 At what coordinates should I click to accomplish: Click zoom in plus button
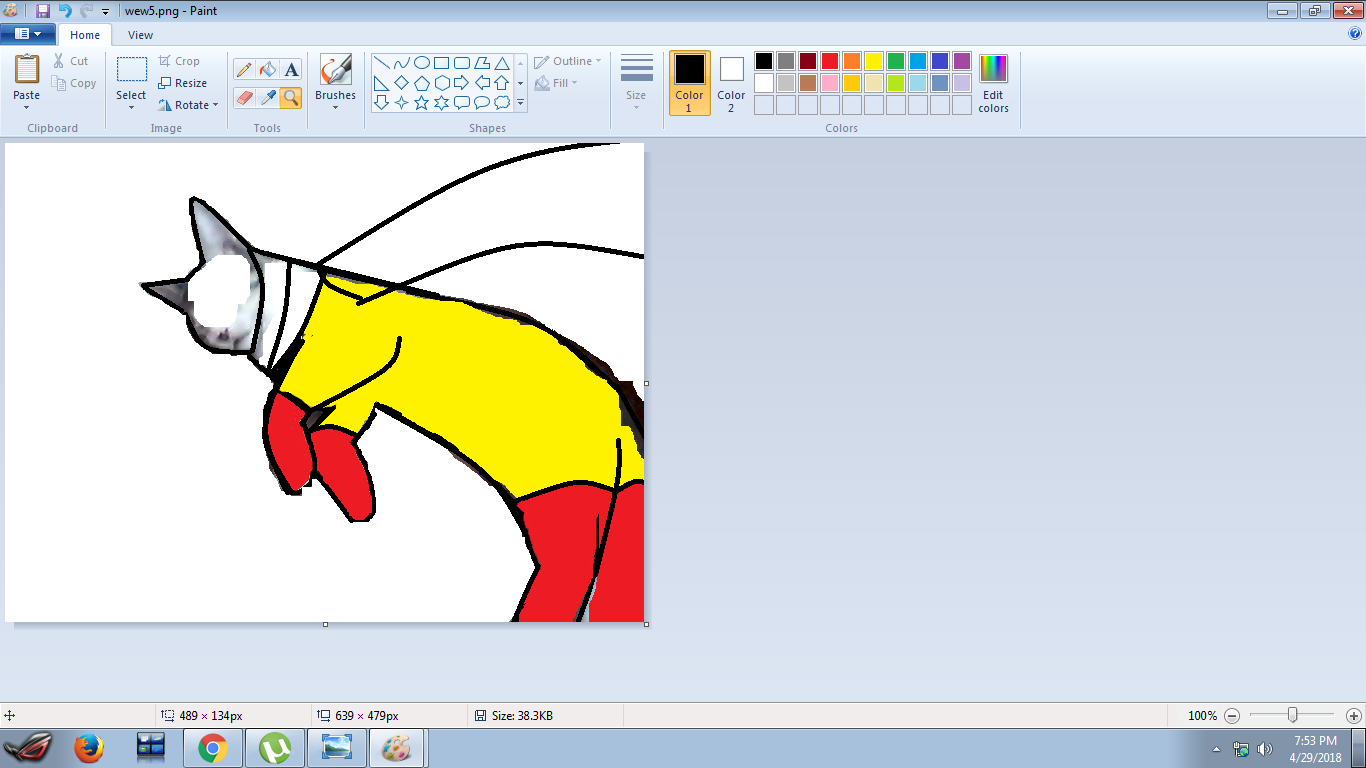(1354, 716)
